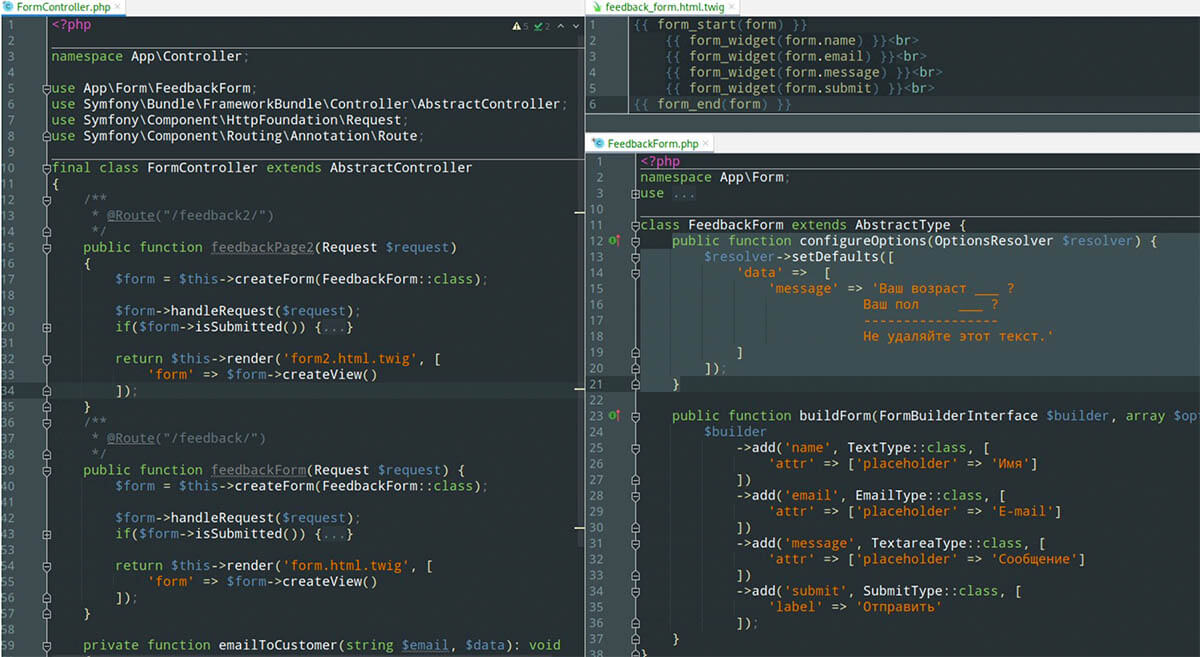Click previous-problem up arrow in inspections widget
The image size is (1200, 657).
561,26
